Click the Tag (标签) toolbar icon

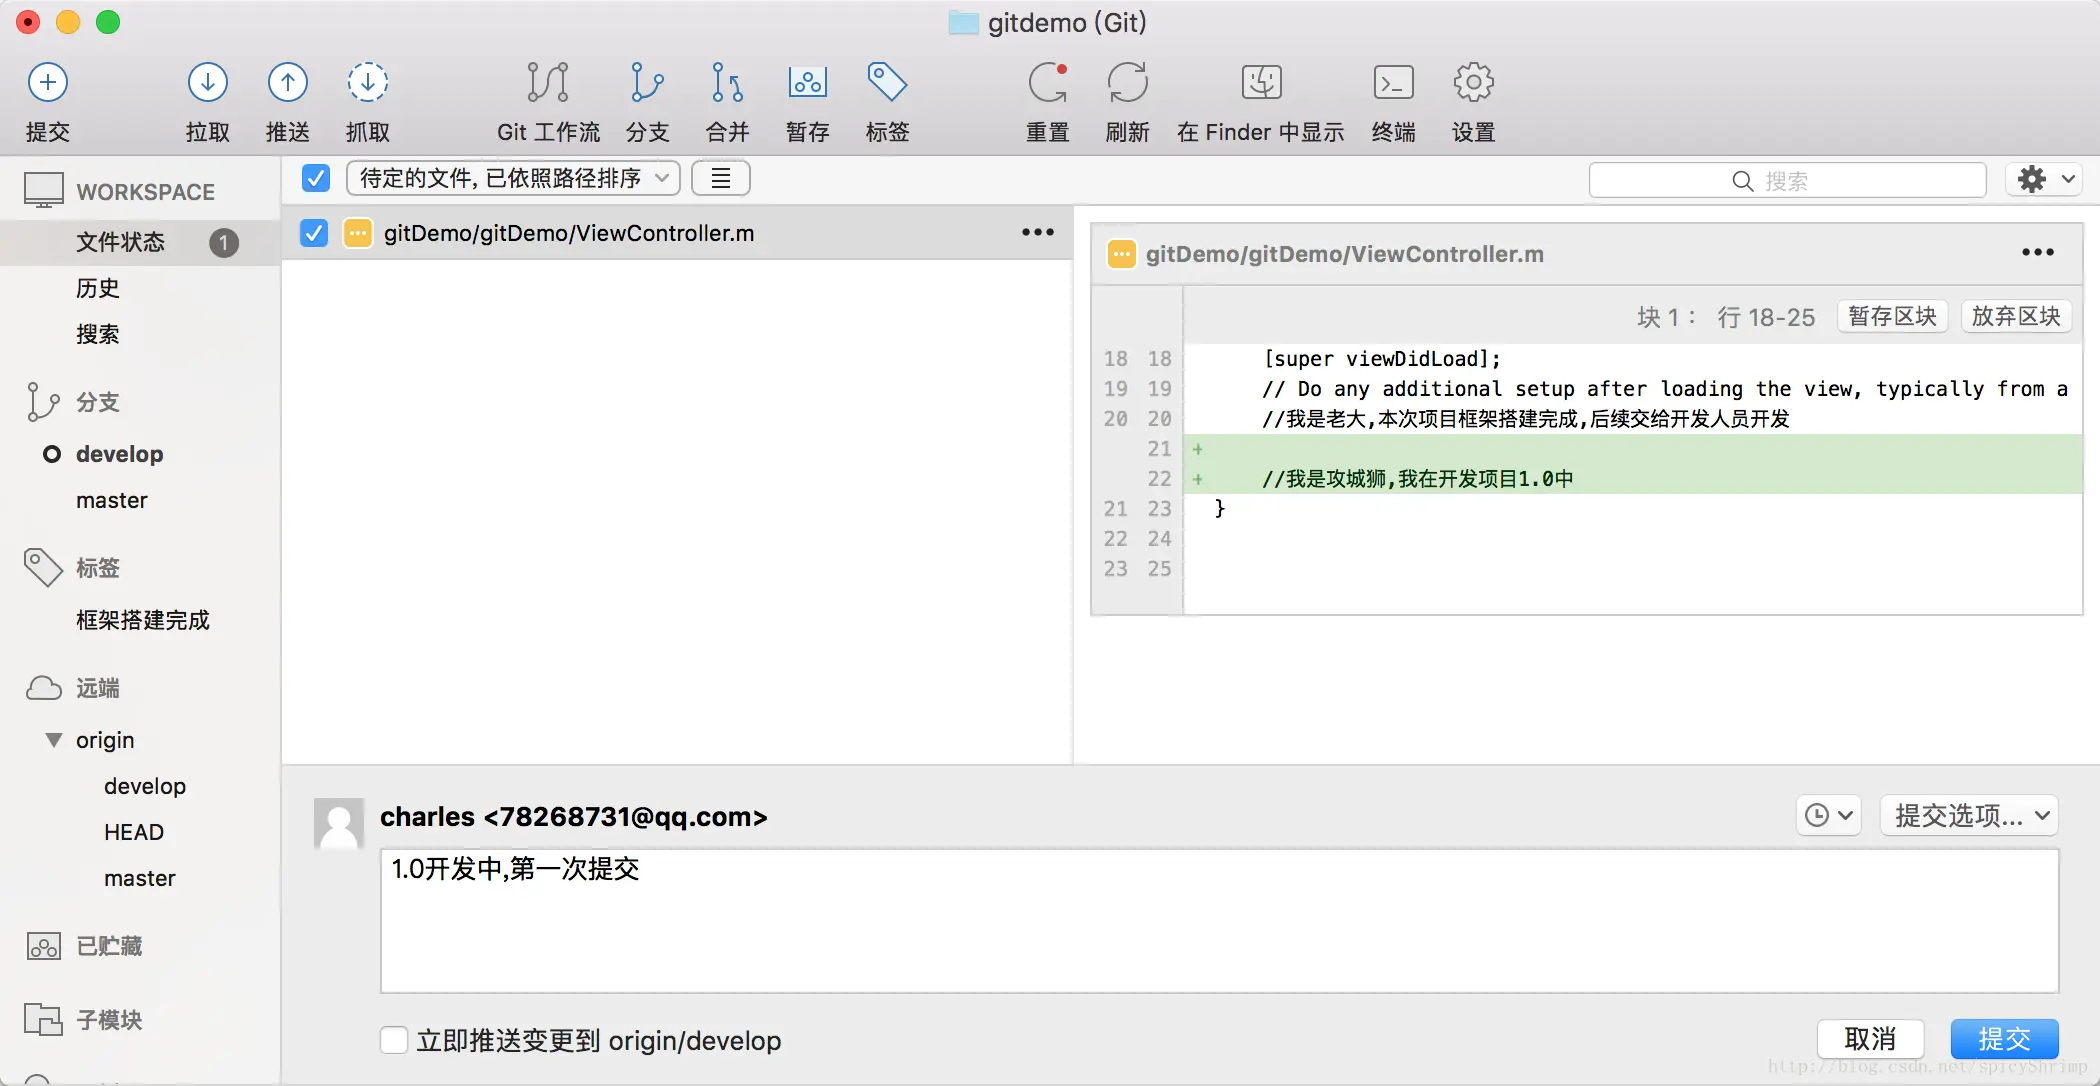point(887,83)
